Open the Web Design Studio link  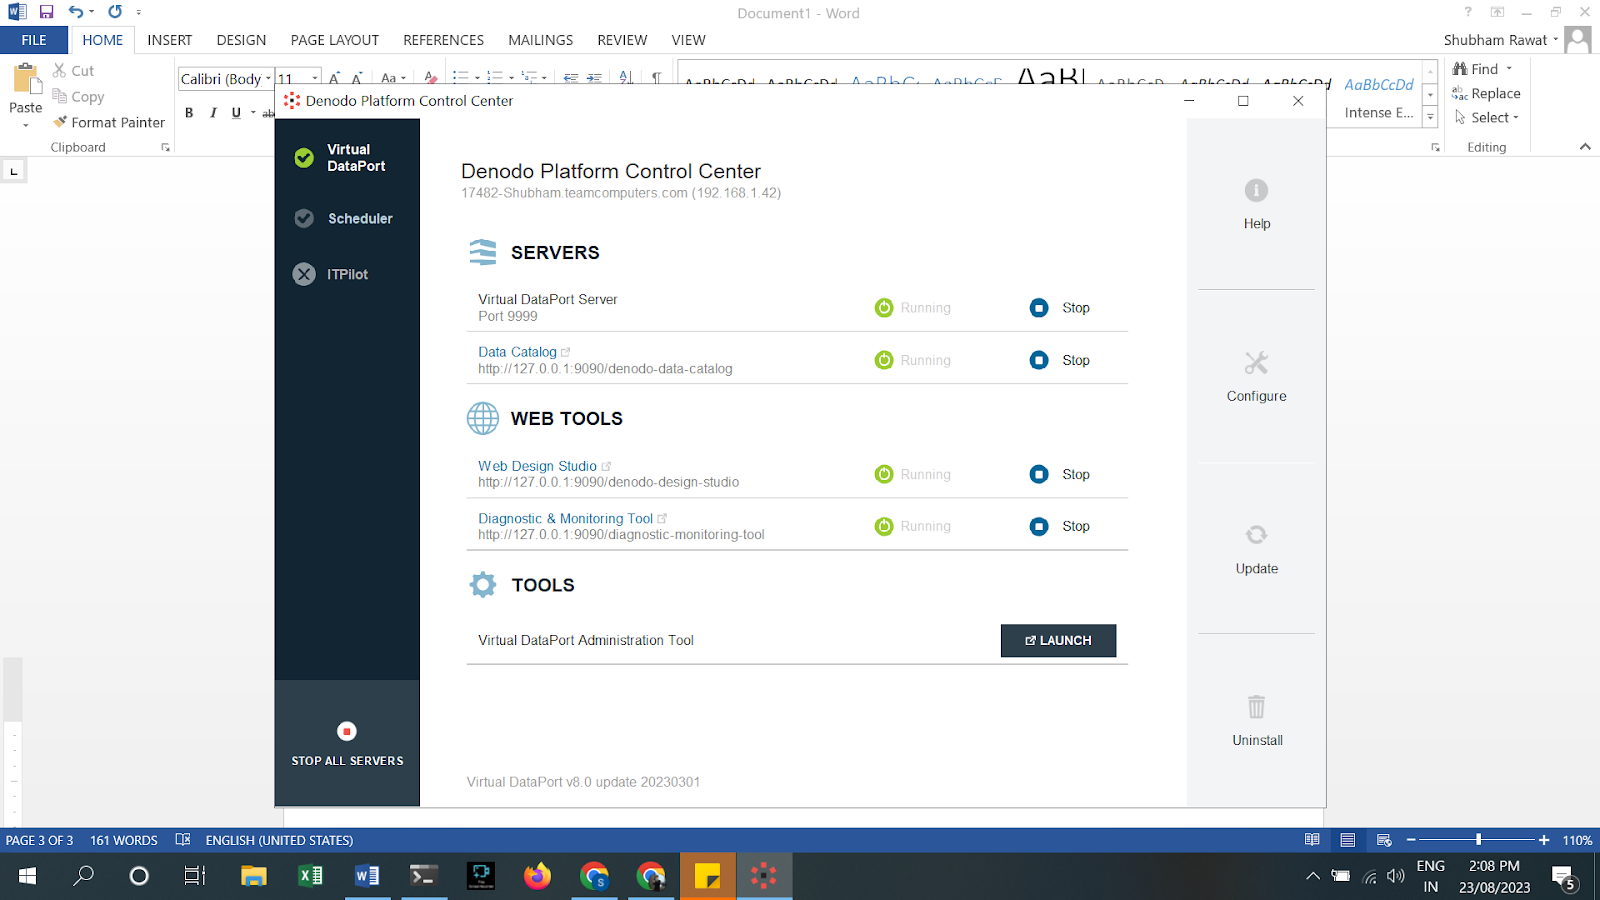point(537,466)
